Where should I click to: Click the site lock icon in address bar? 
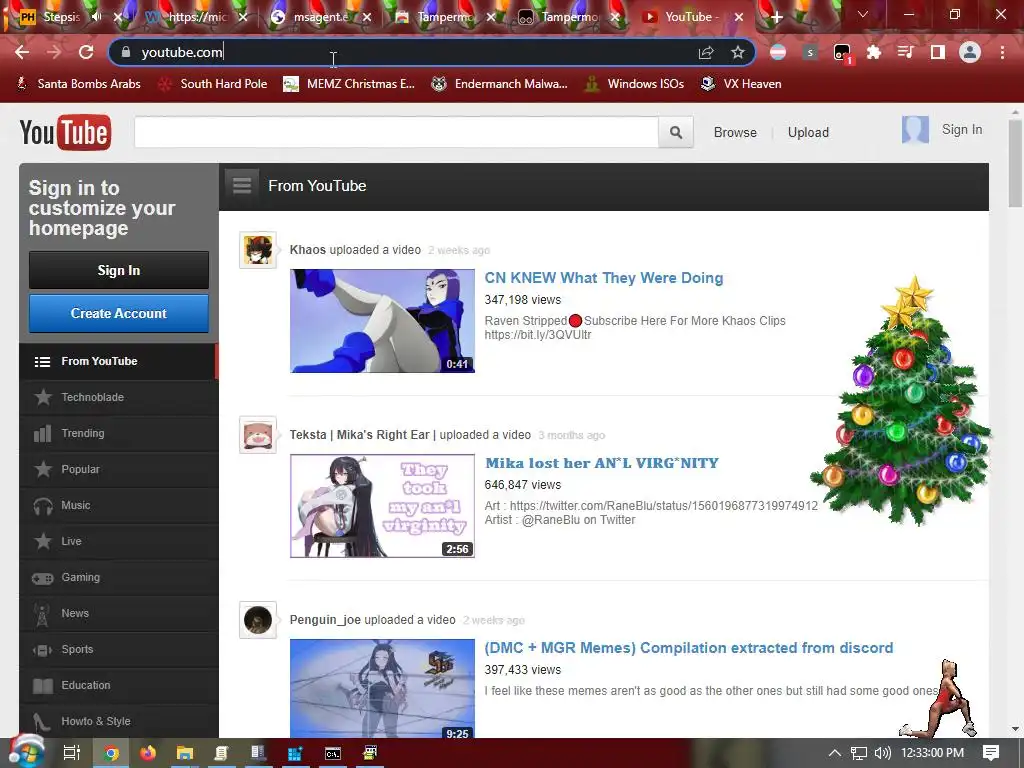click(126, 52)
